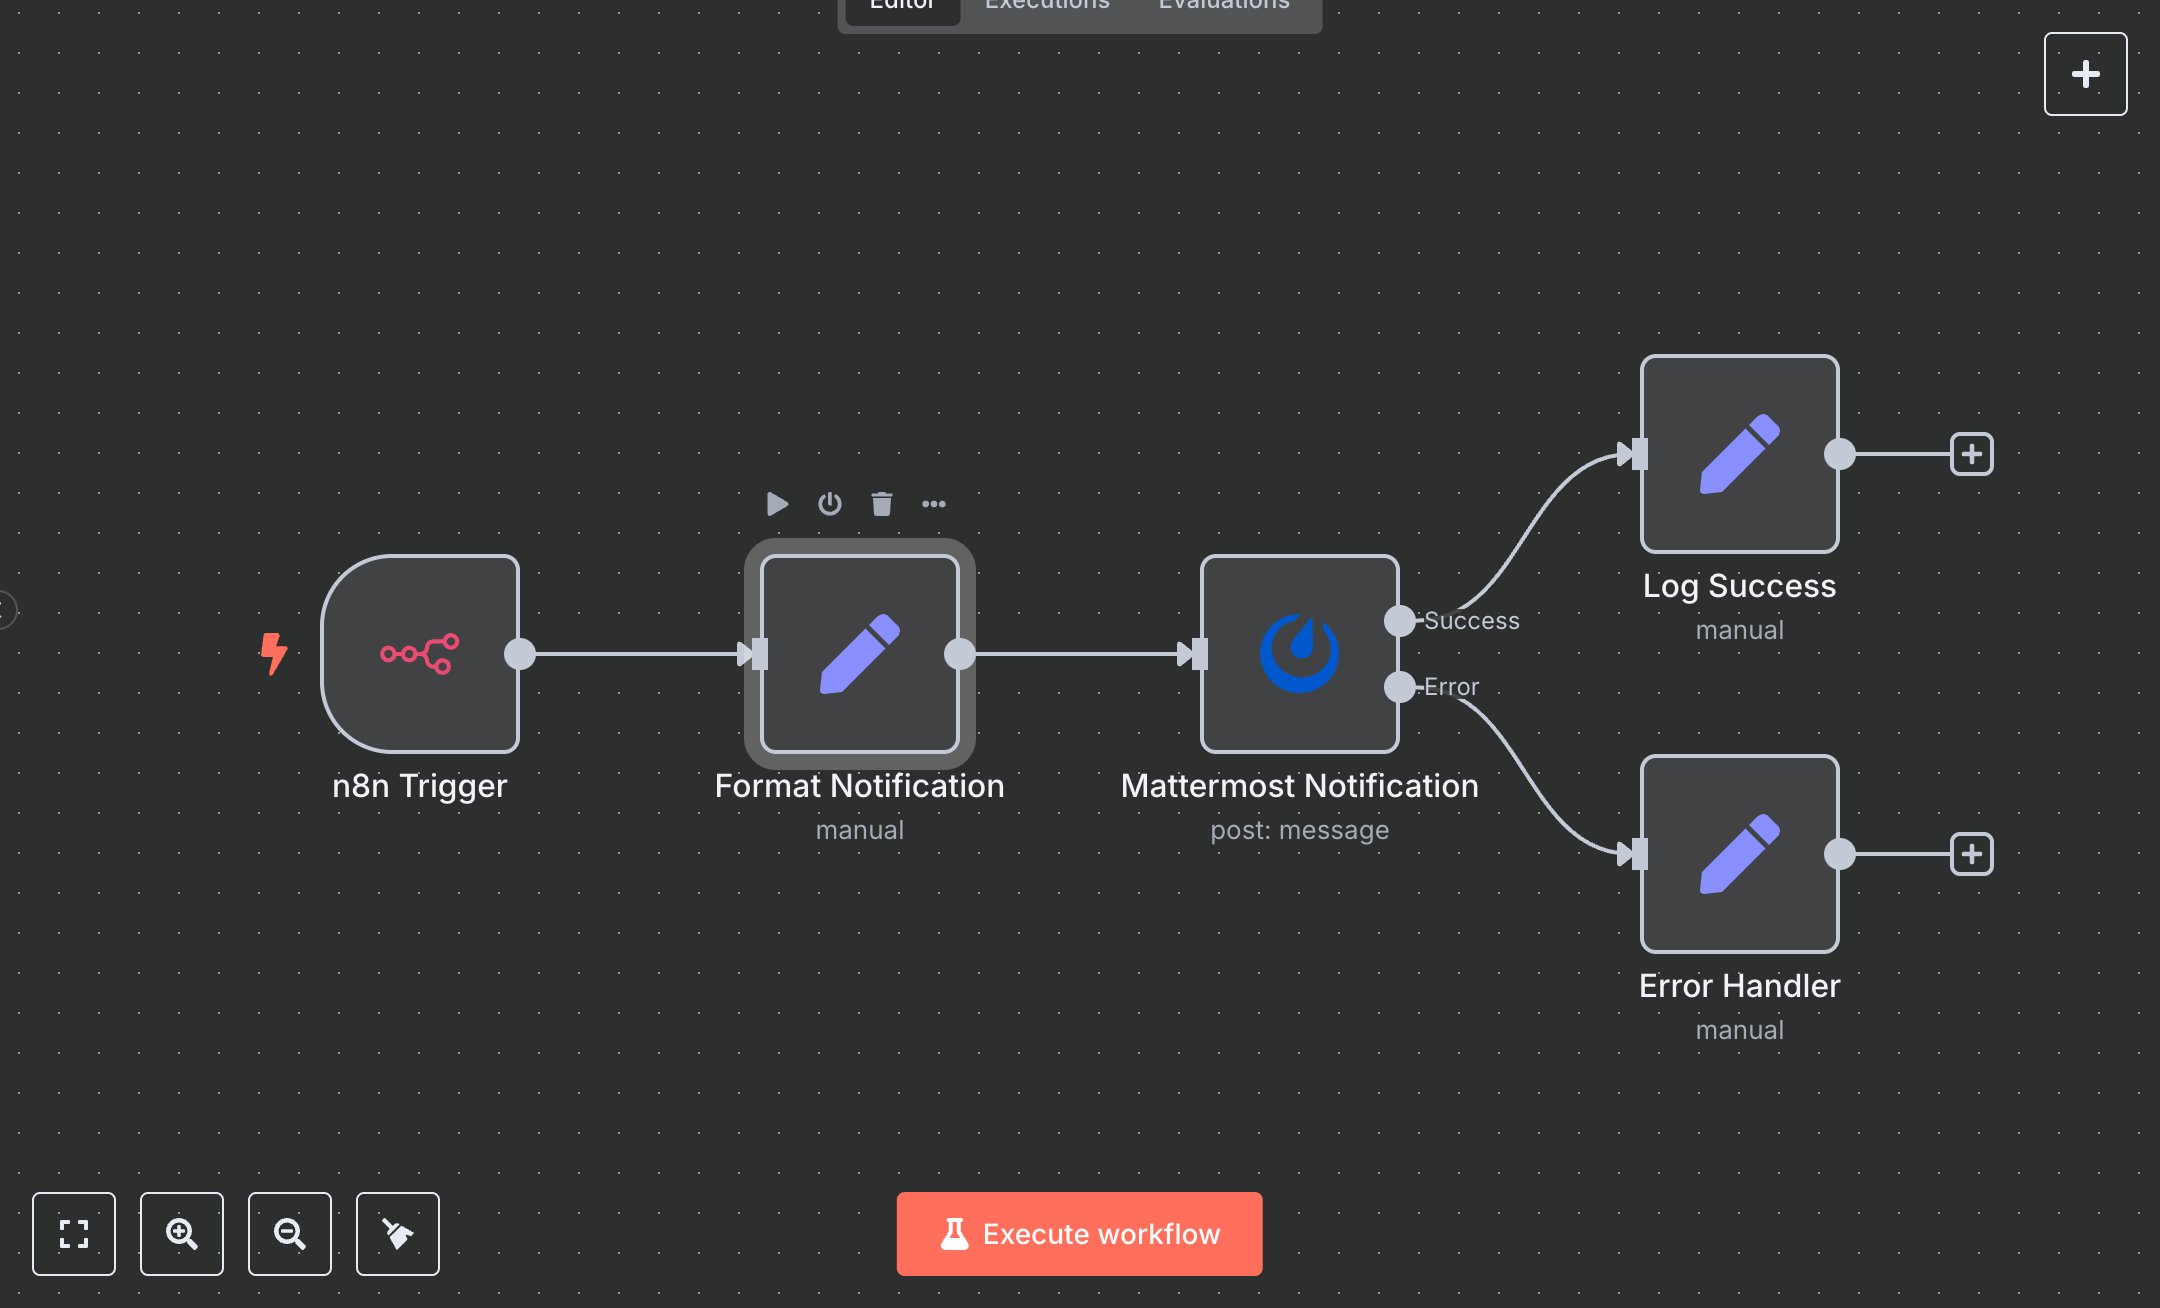Zoom out of the canvas
The height and width of the screenshot is (1308, 2160).
289,1234
